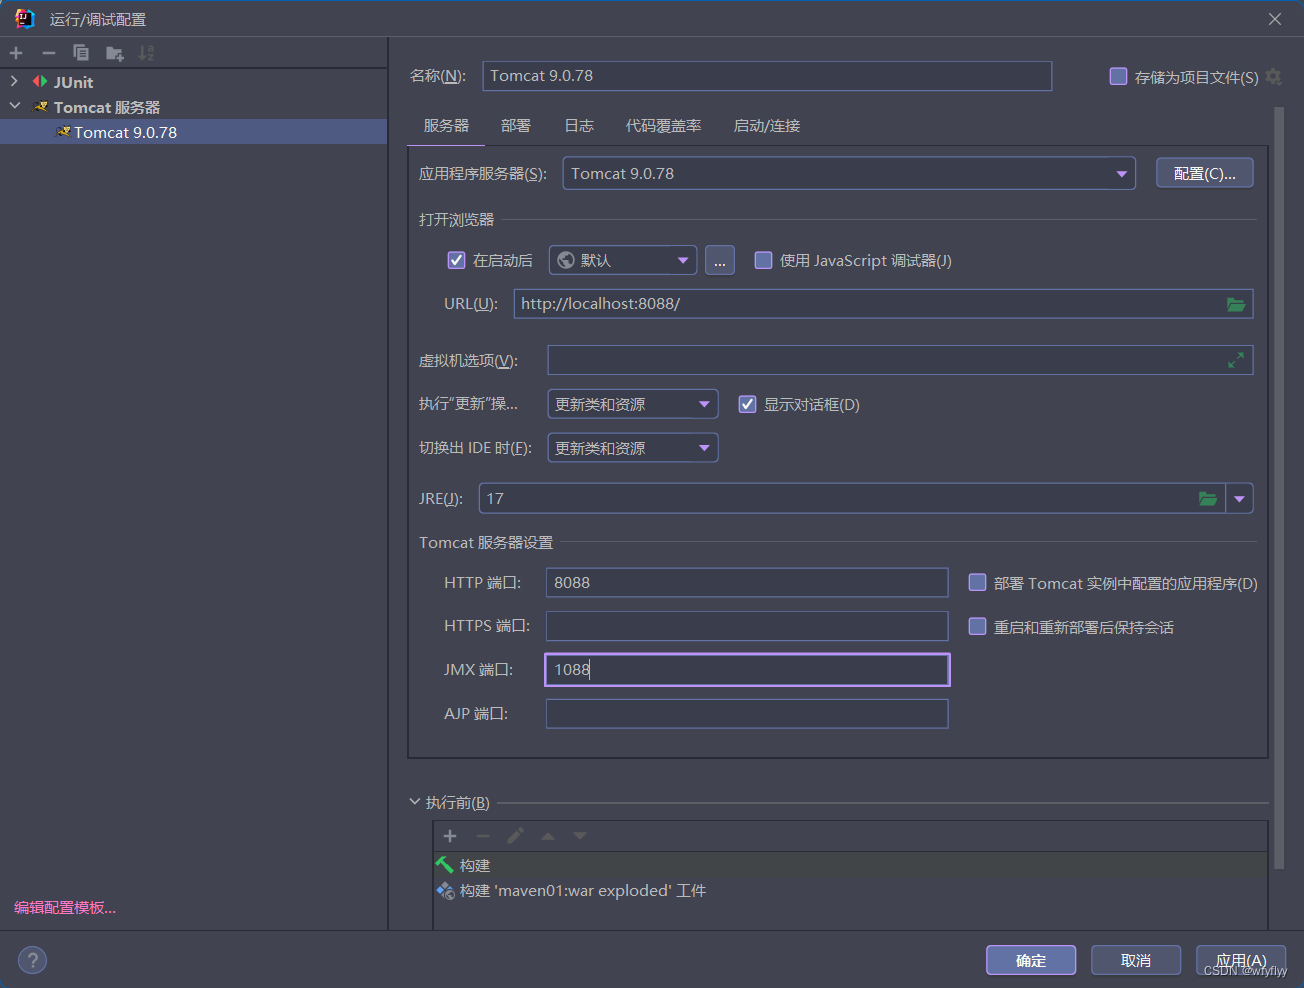Click the green hammer 构建 icon

[x=445, y=865]
